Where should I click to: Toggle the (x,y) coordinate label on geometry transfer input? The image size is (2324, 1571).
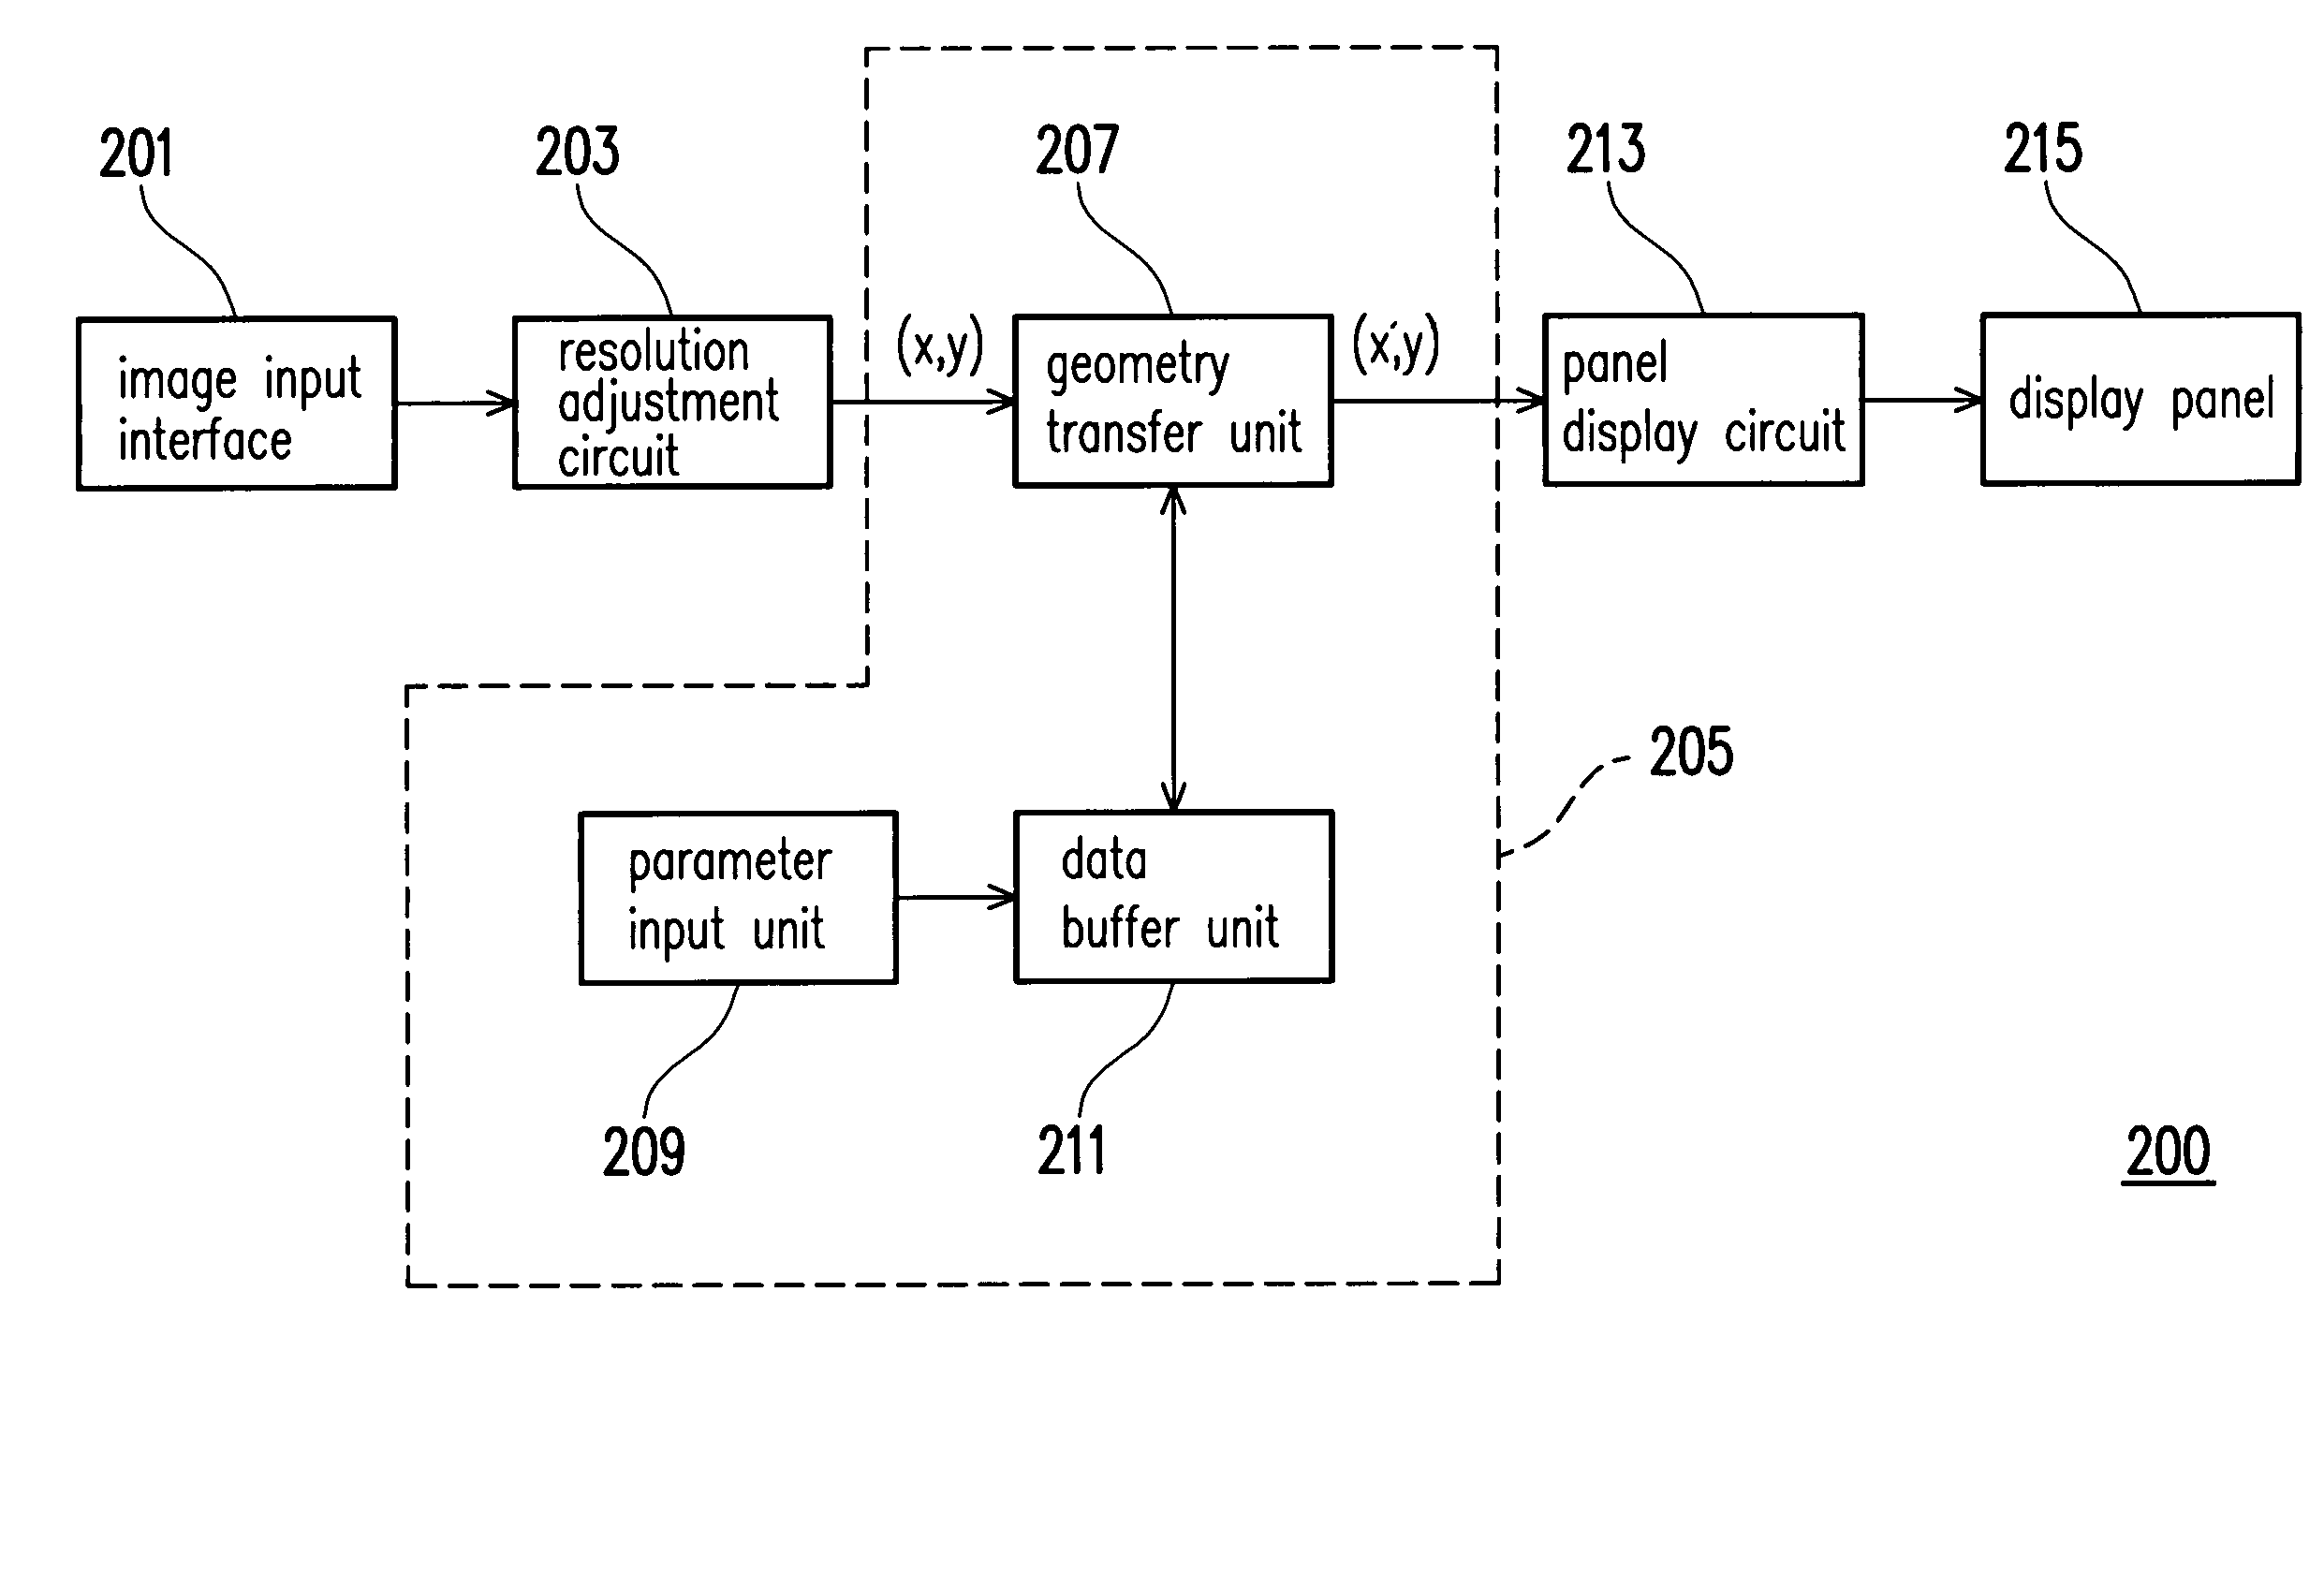click(x=939, y=344)
